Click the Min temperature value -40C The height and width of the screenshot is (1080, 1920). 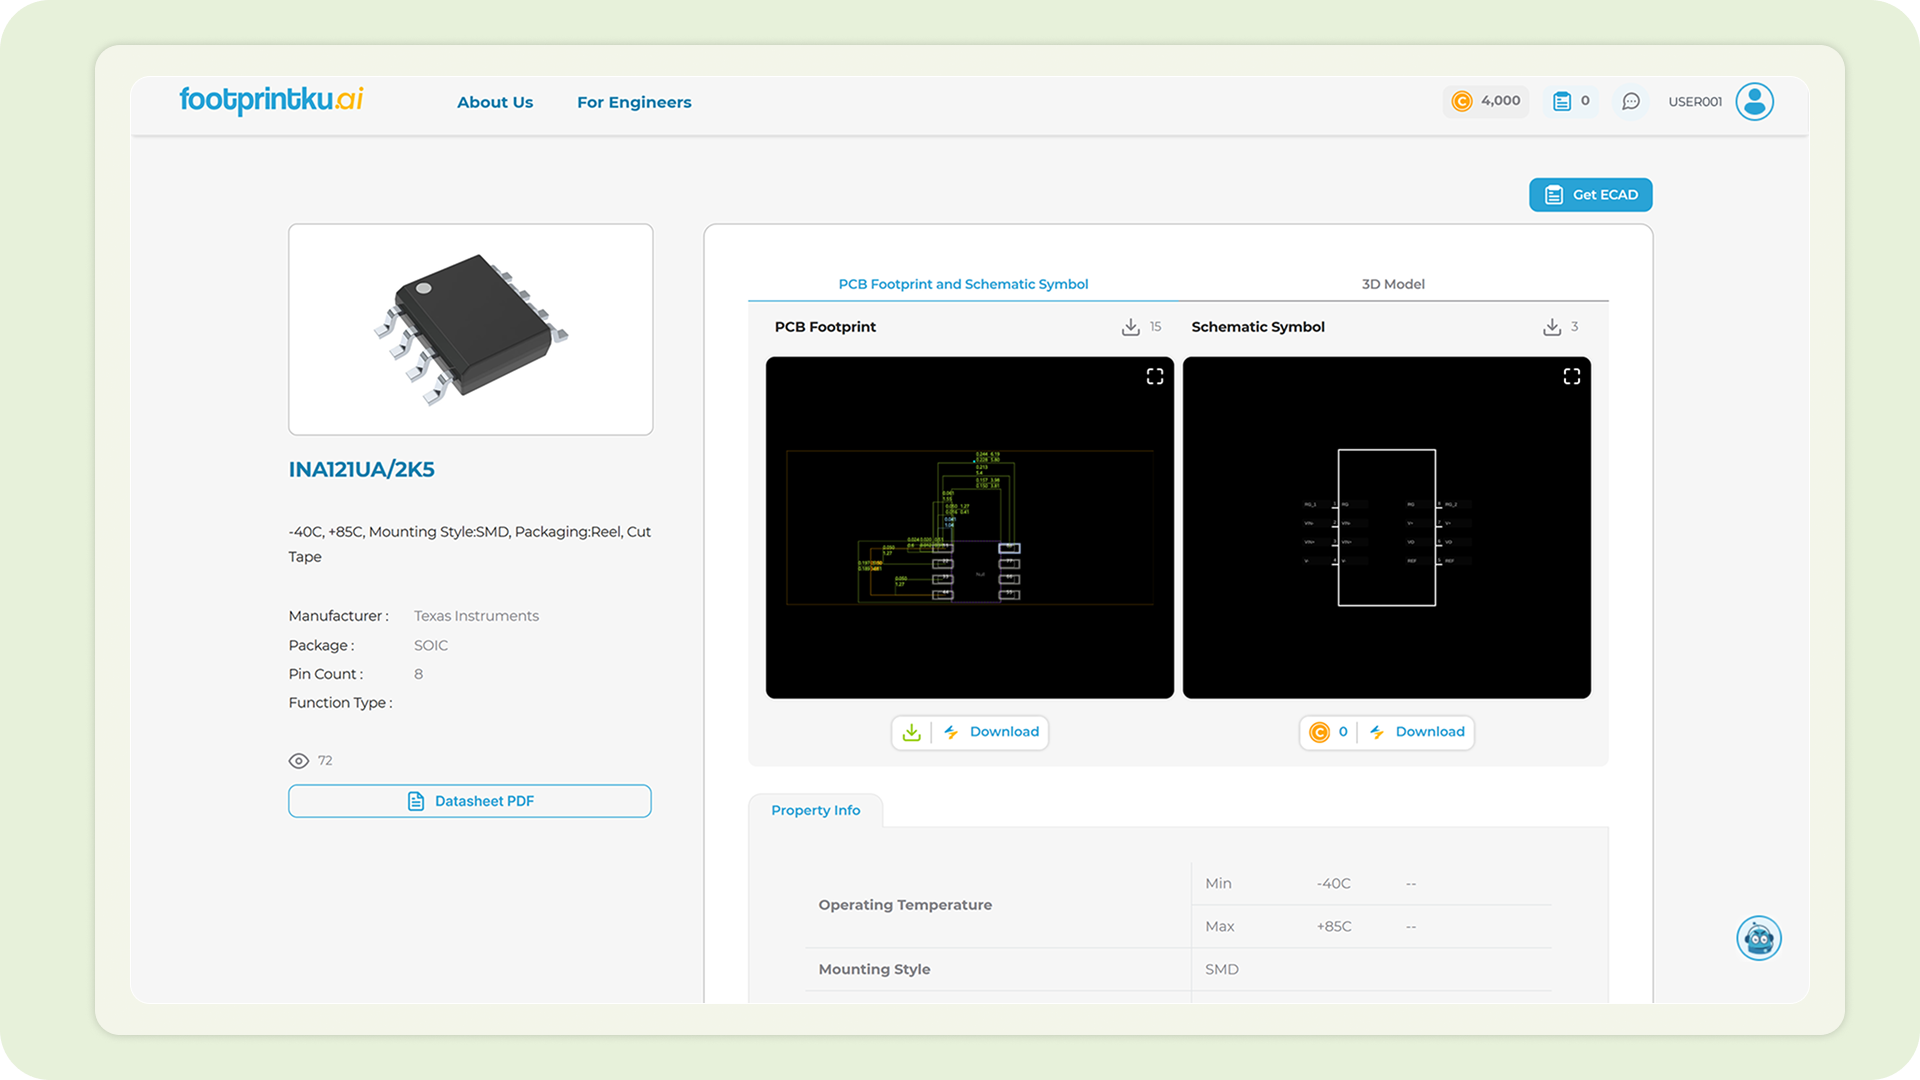(1333, 883)
